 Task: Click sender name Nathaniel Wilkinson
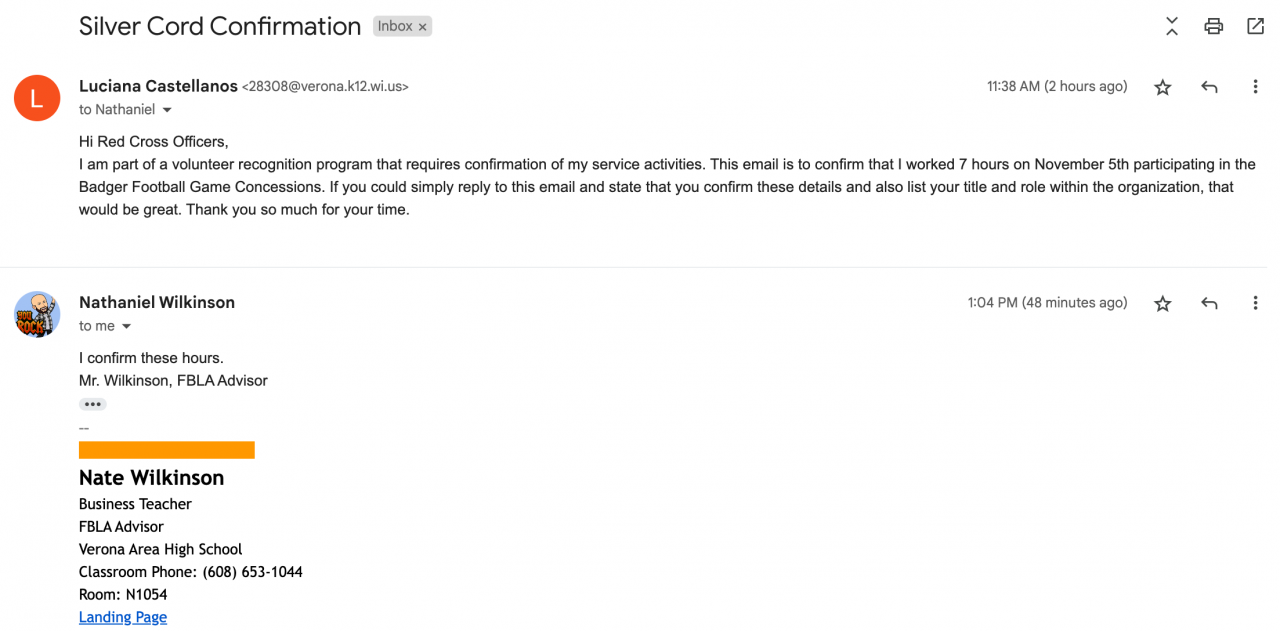157,302
